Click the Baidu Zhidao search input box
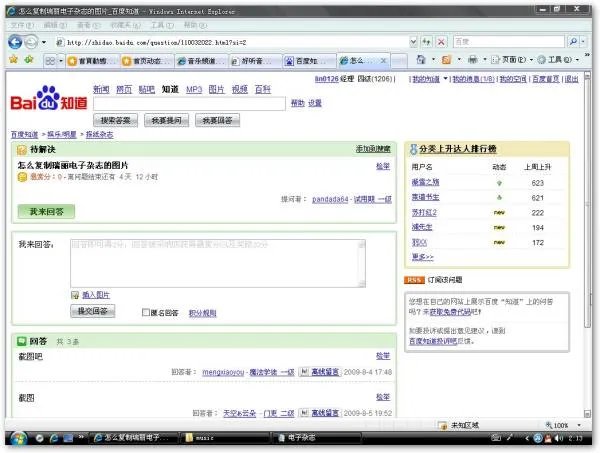Viewport: 600px width, 453px height. tap(189, 103)
